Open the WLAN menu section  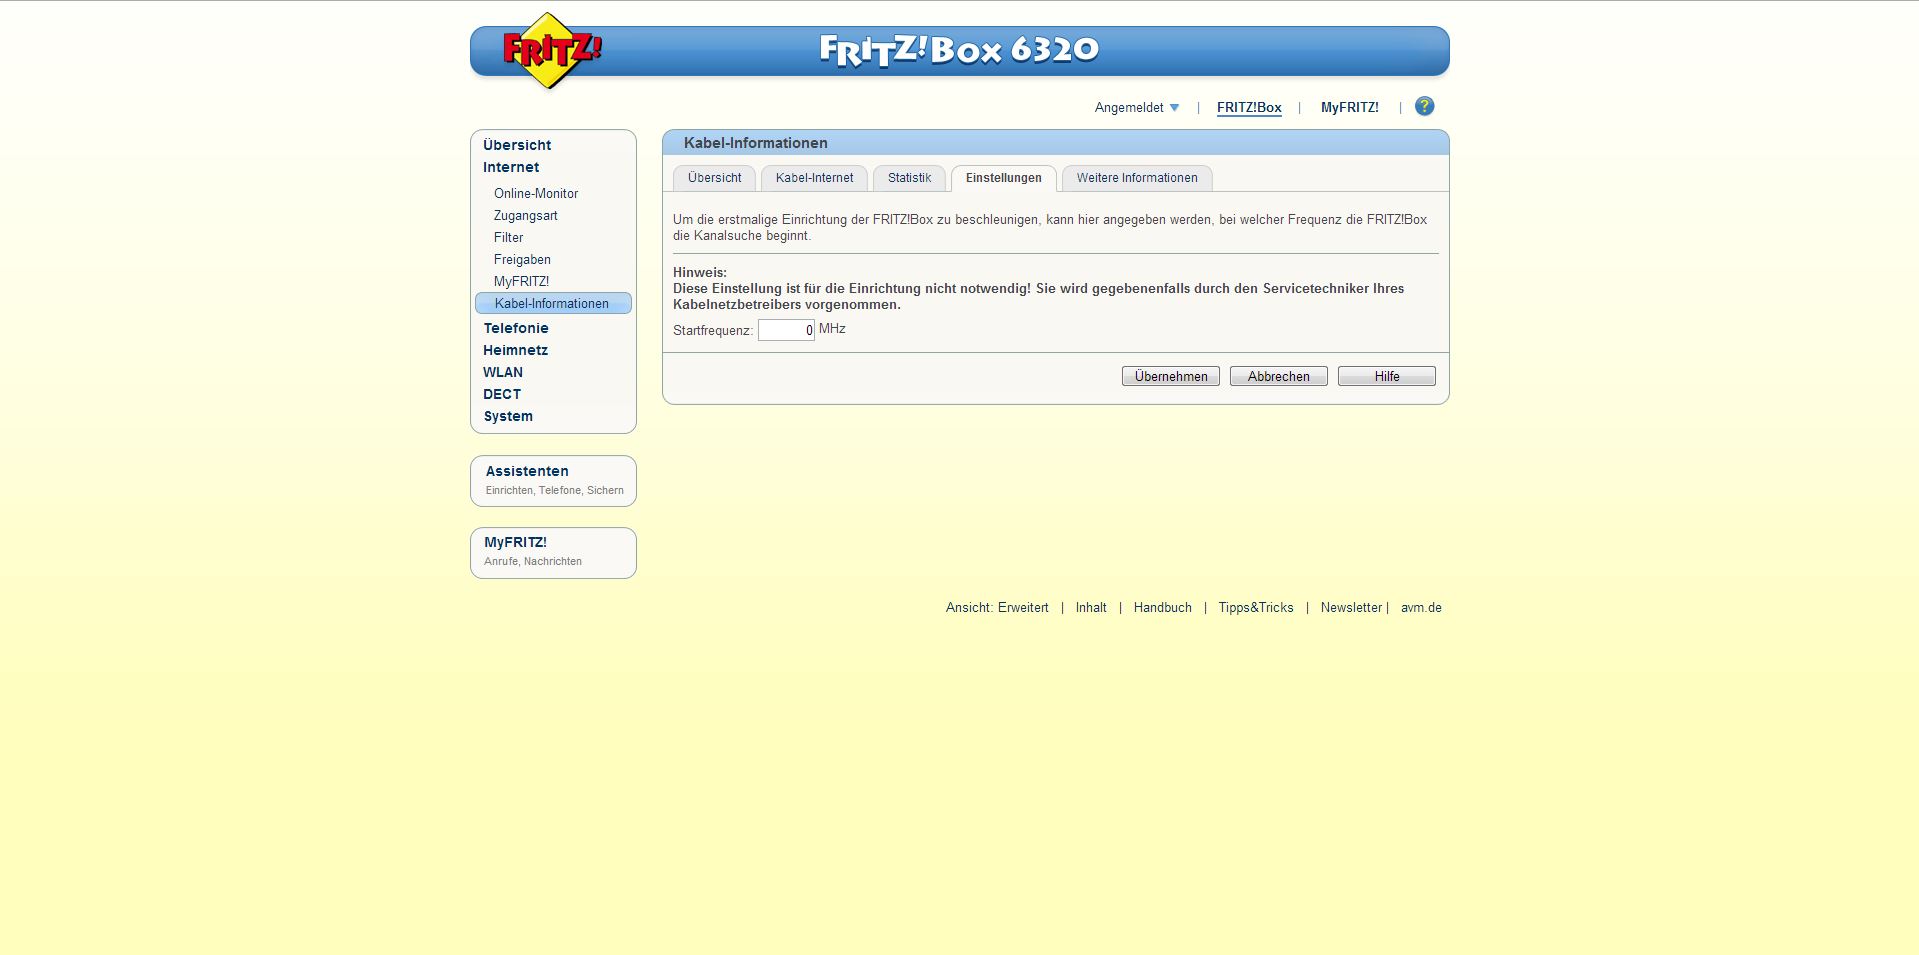(503, 372)
